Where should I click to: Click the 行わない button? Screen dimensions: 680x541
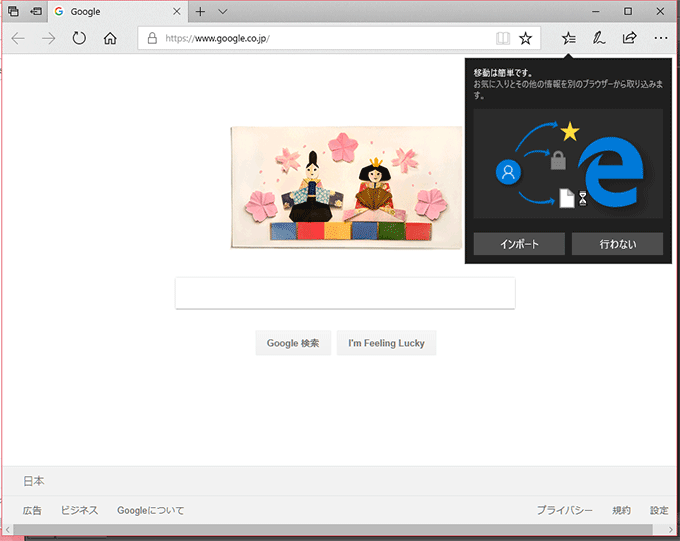(618, 244)
